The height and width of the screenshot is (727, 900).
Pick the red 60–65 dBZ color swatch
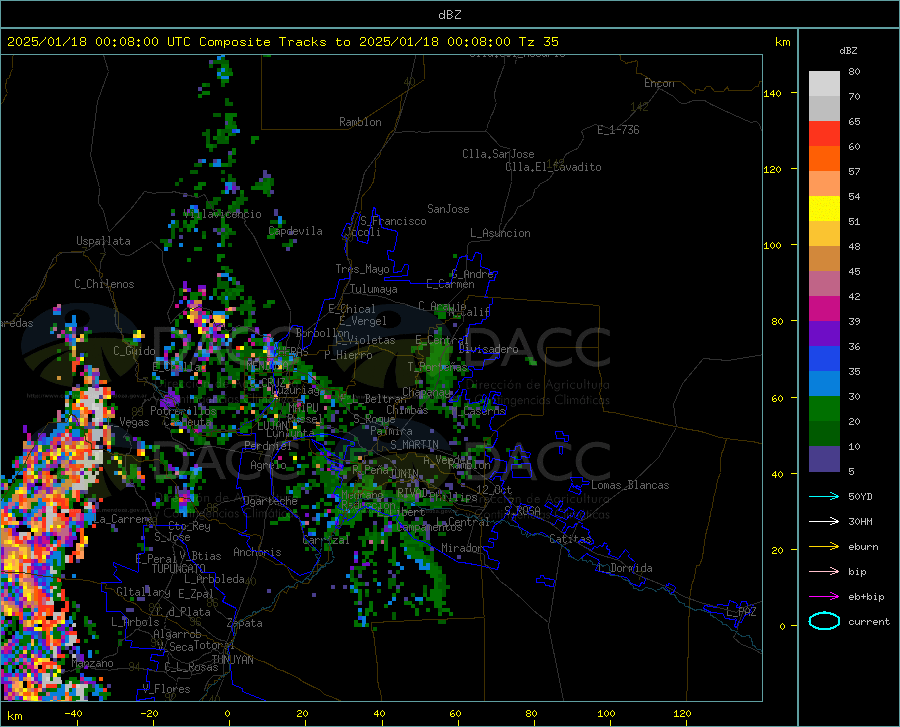coord(824,134)
